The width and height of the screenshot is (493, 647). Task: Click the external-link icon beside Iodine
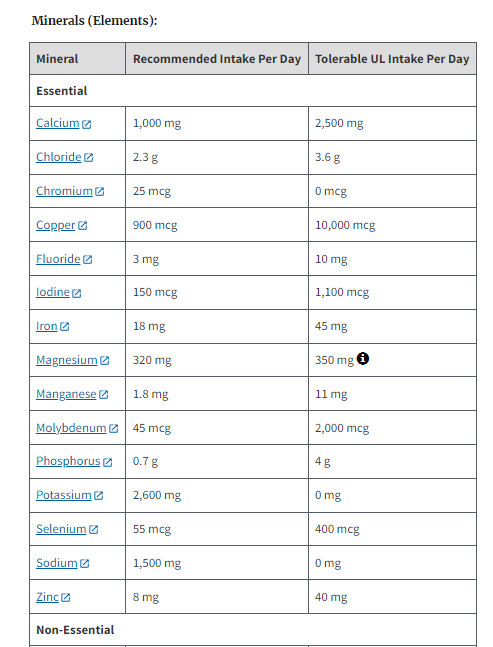[77, 293]
